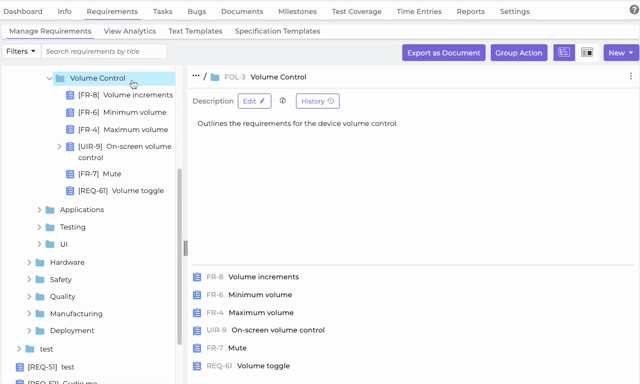Expand the Safety folder

coord(29,280)
